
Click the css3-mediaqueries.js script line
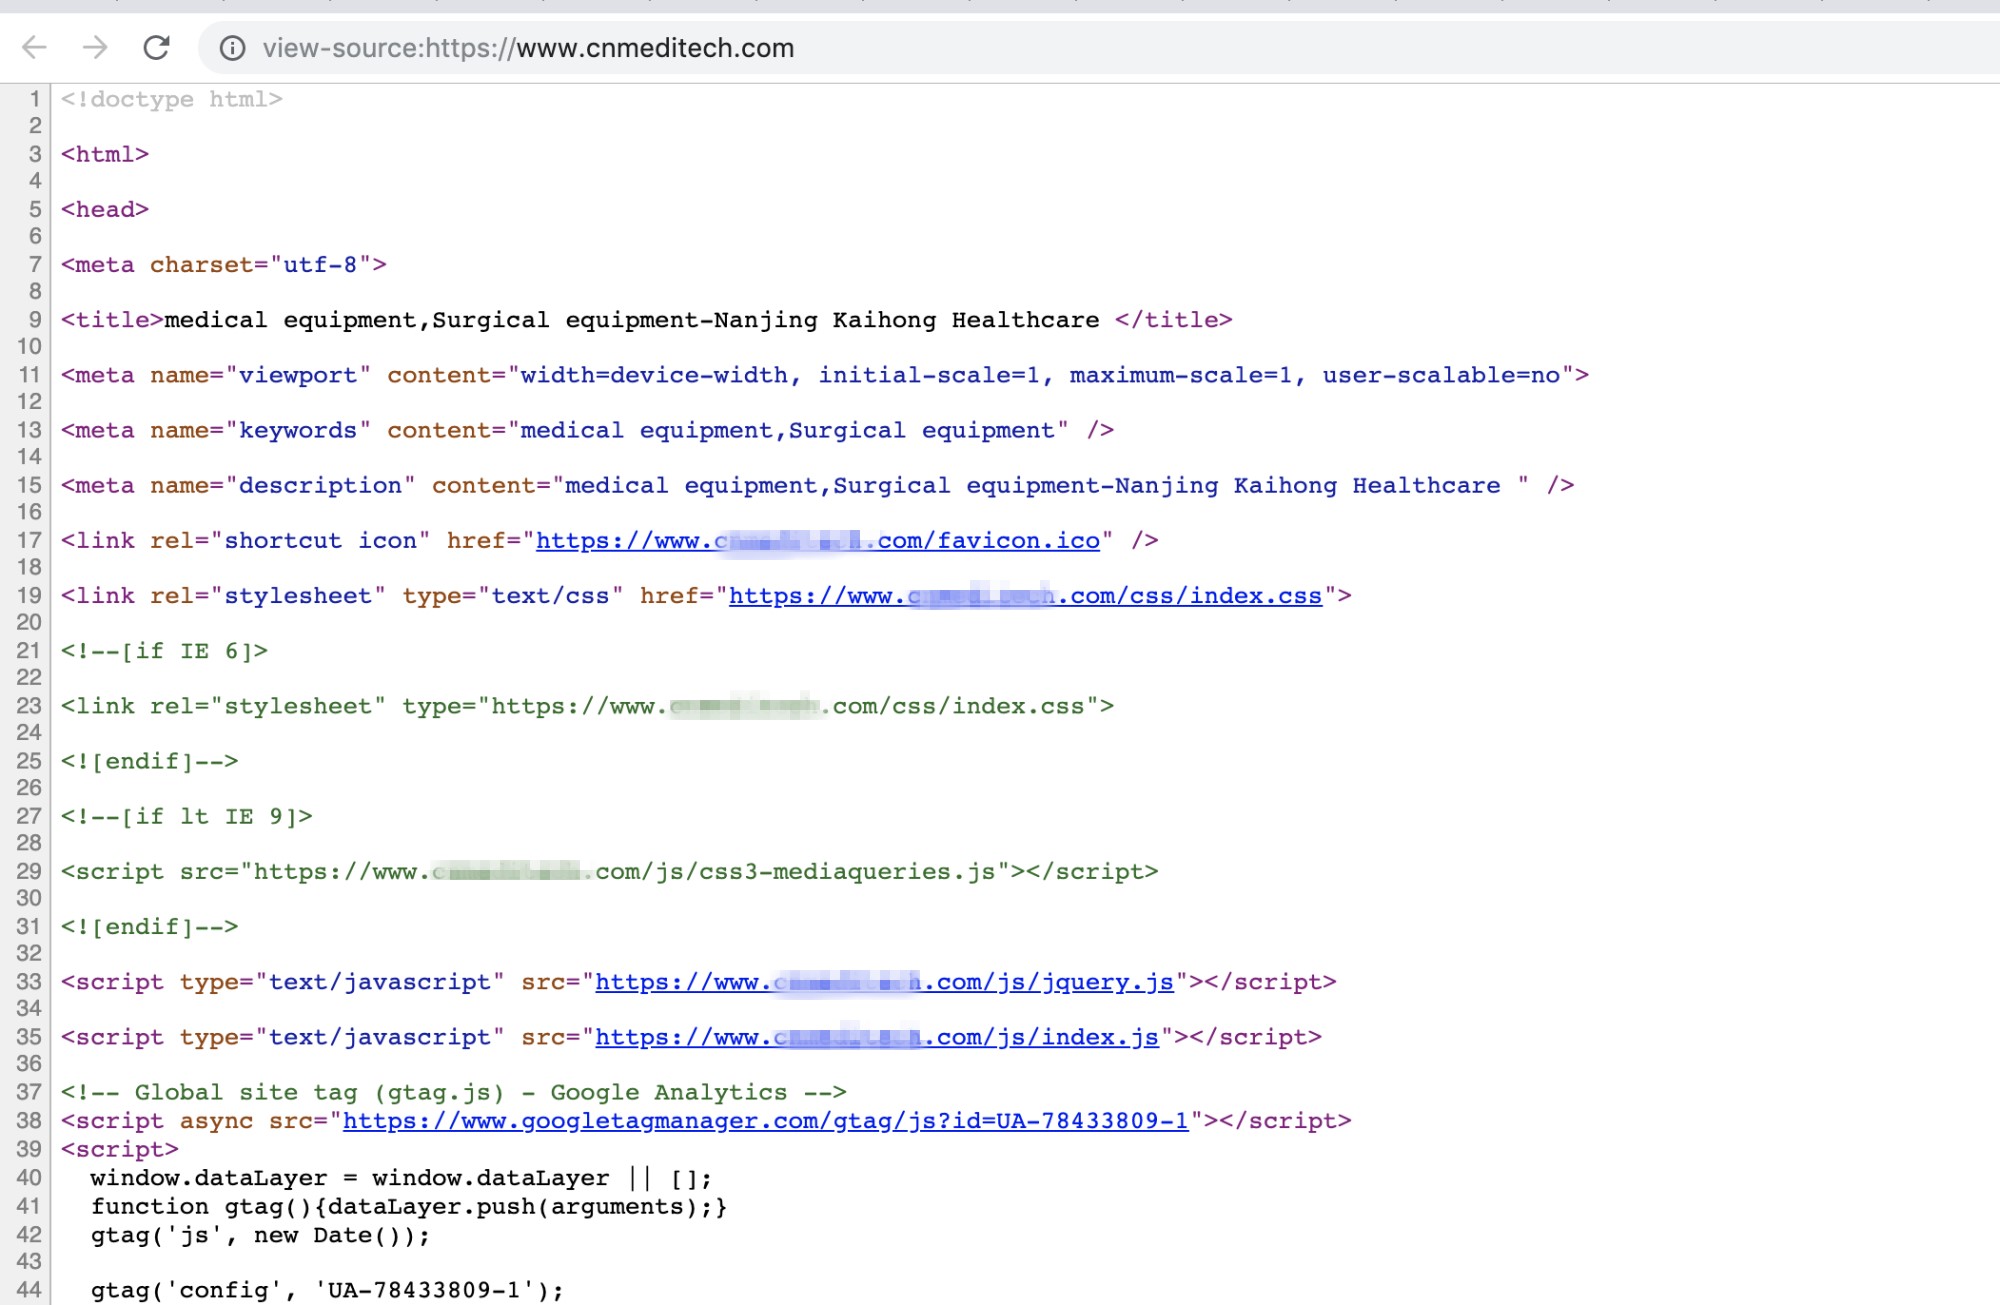point(609,872)
